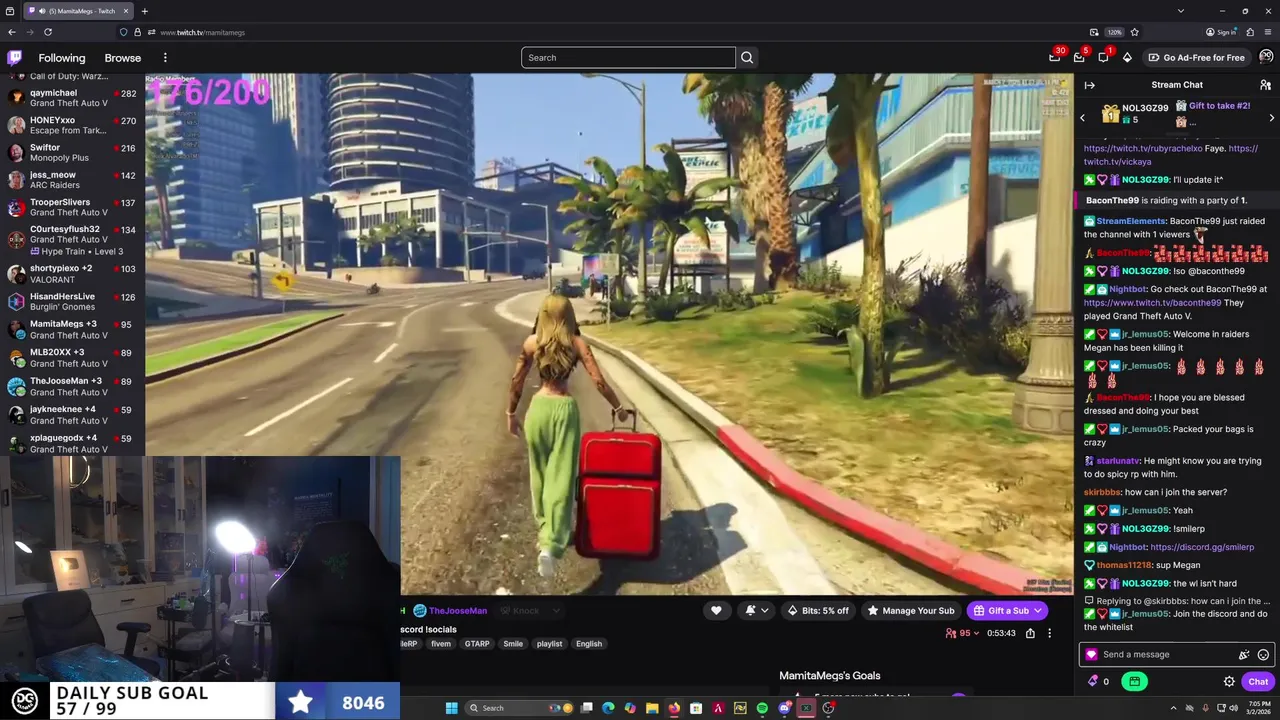Go to the Twitch home logo
This screenshot has height=720, width=1280.
click(x=14, y=57)
